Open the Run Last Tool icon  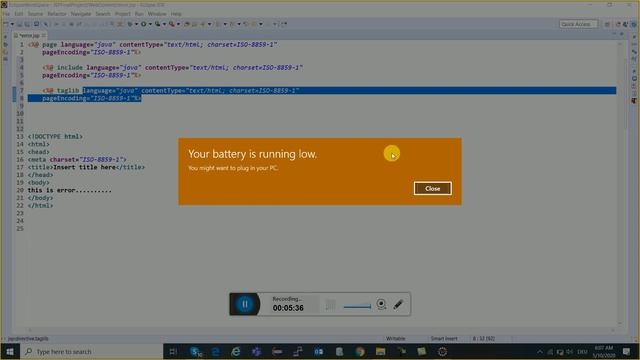pos(172,24)
